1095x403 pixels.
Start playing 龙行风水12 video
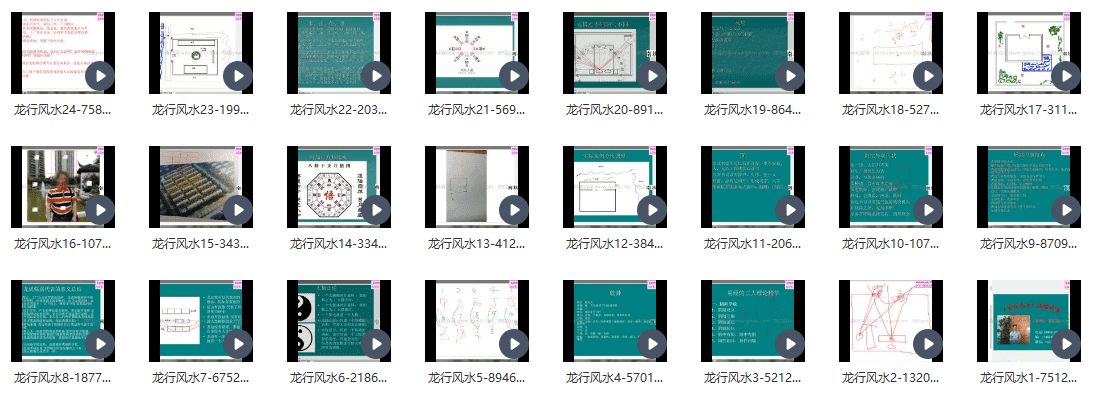[652, 210]
